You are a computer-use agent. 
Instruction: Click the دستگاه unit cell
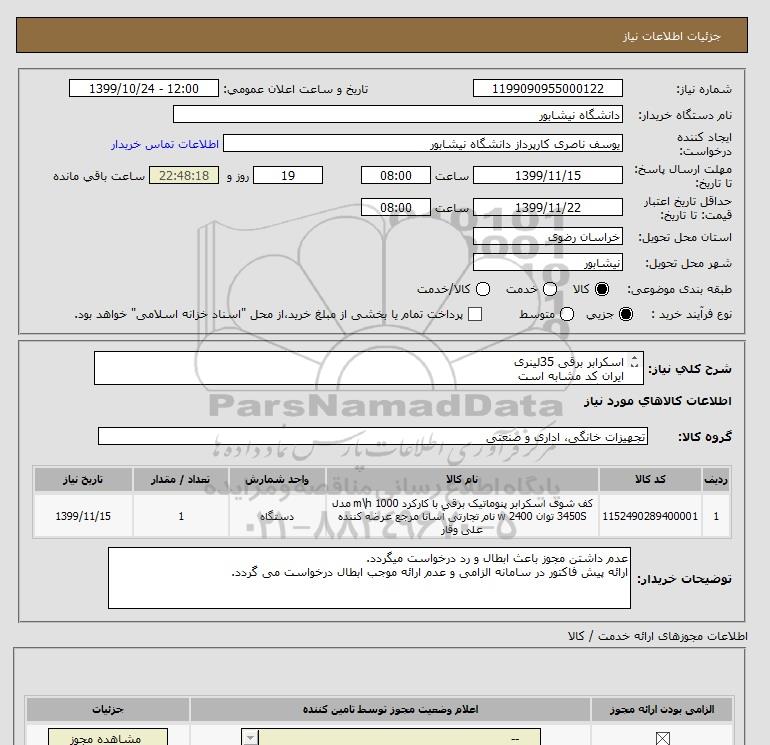click(277, 516)
